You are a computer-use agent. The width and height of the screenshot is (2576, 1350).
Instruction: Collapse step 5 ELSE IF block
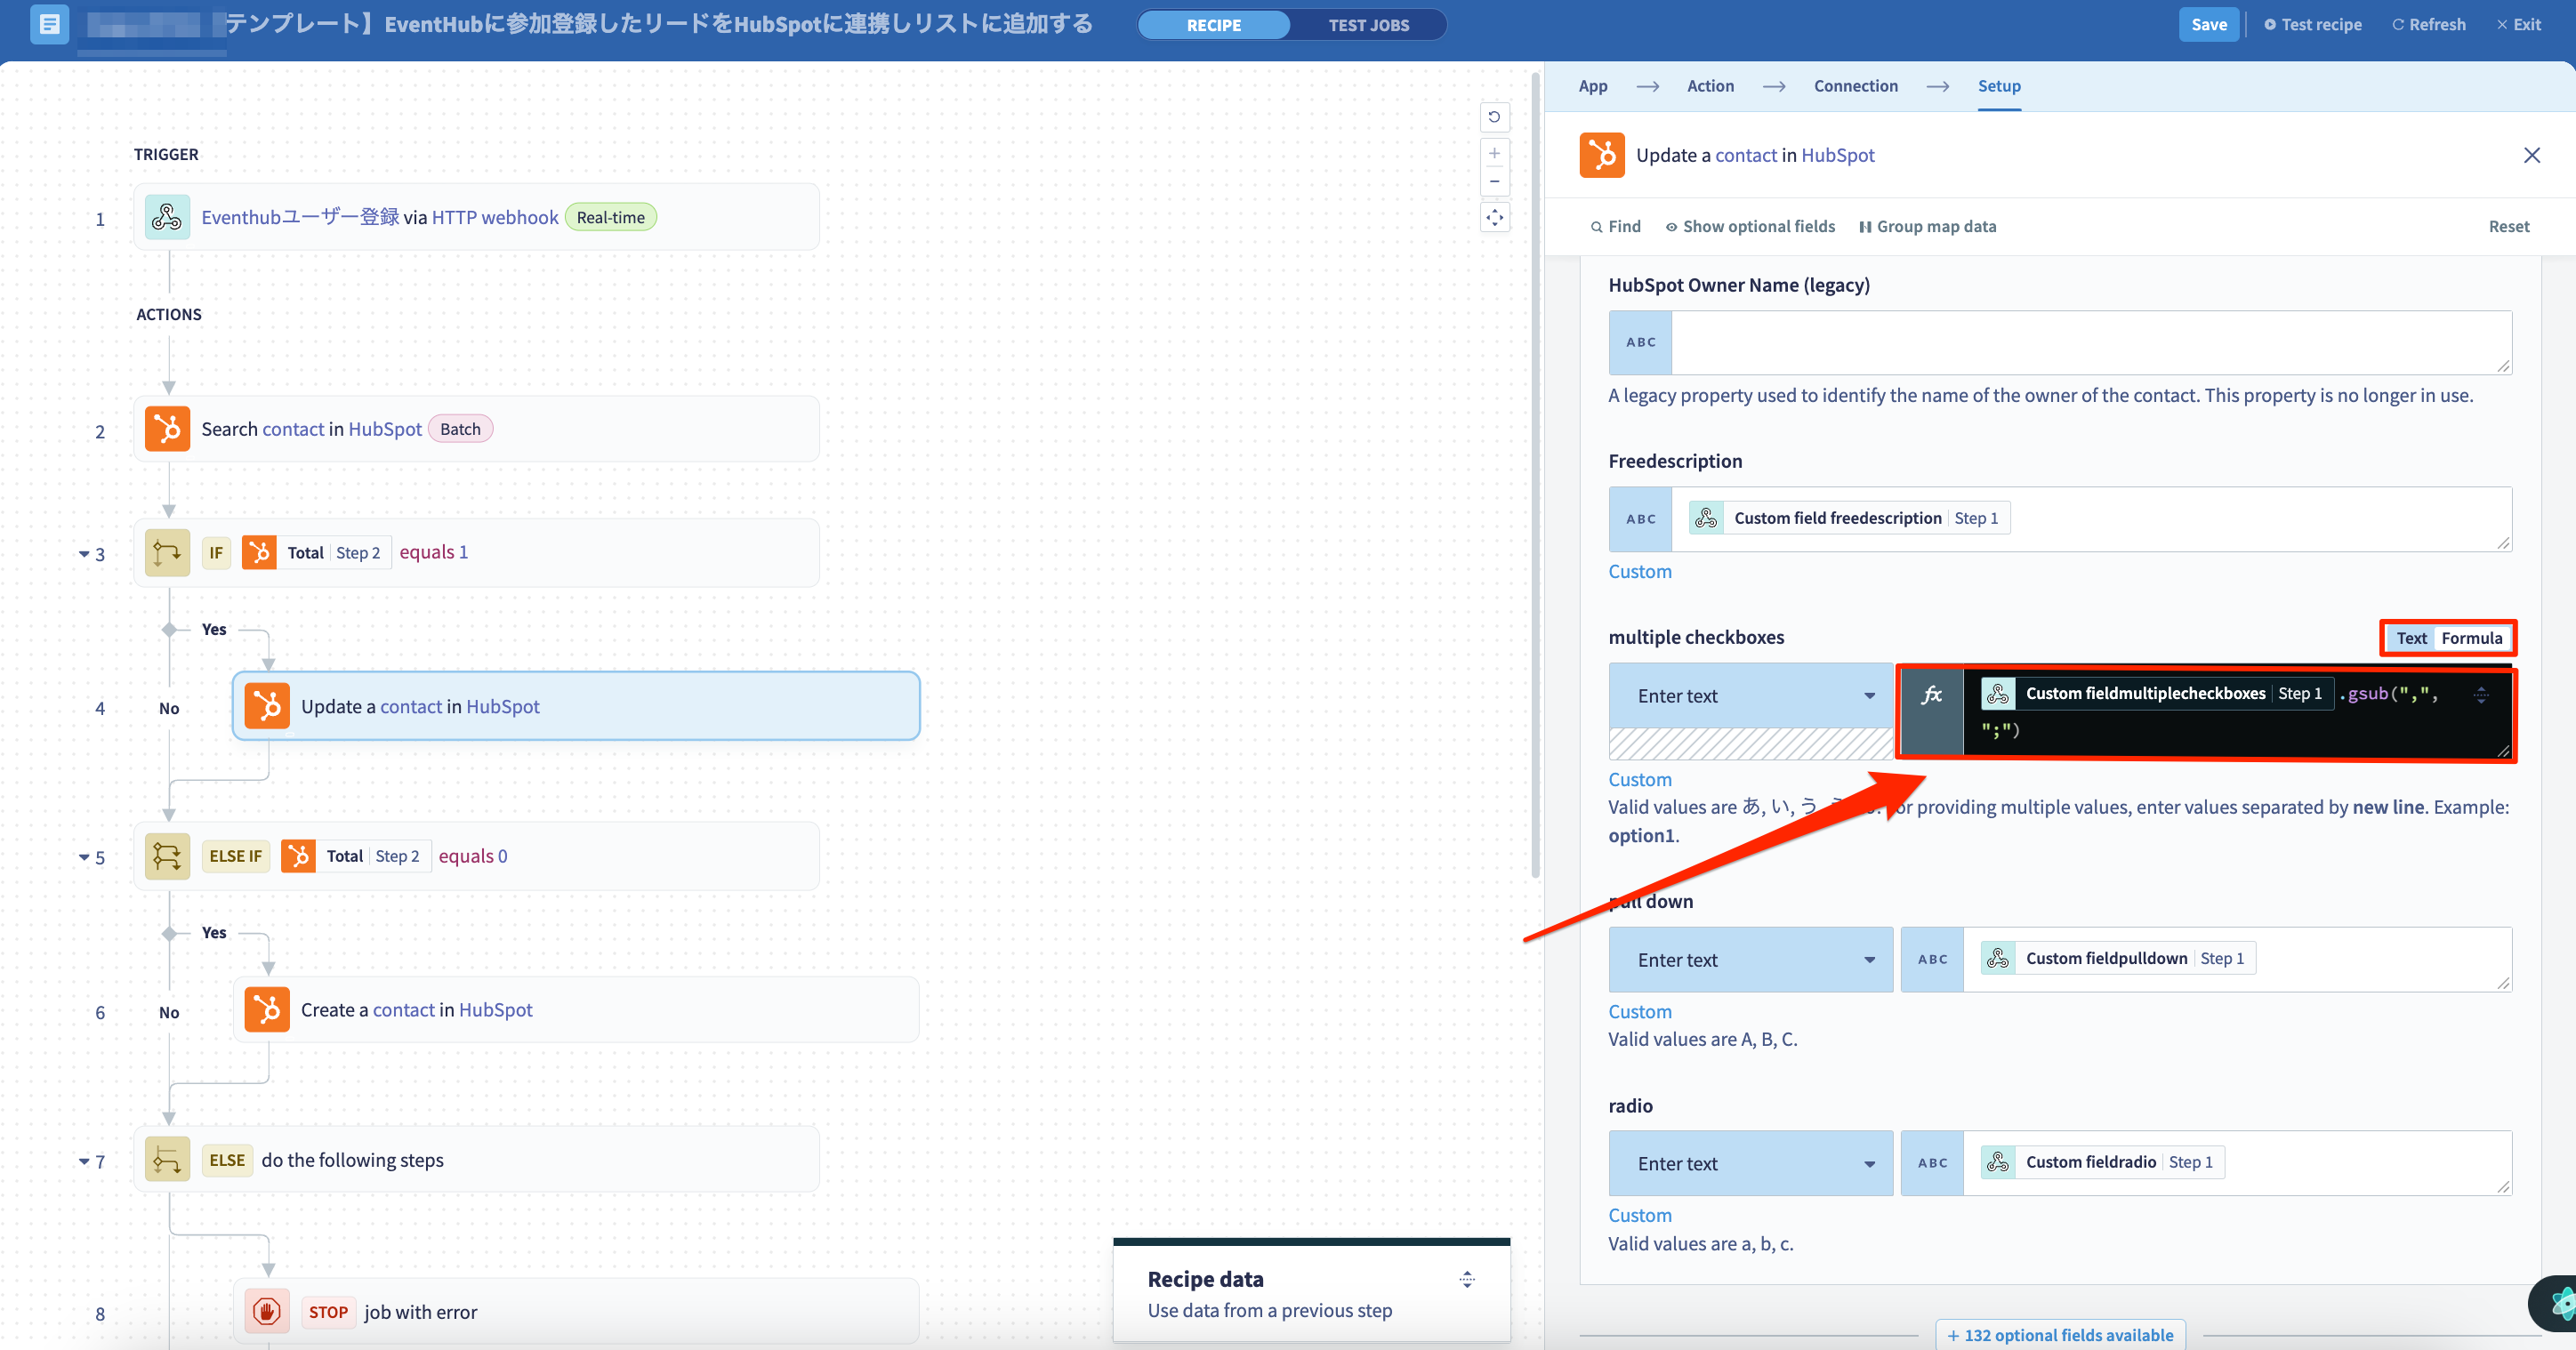point(84,858)
